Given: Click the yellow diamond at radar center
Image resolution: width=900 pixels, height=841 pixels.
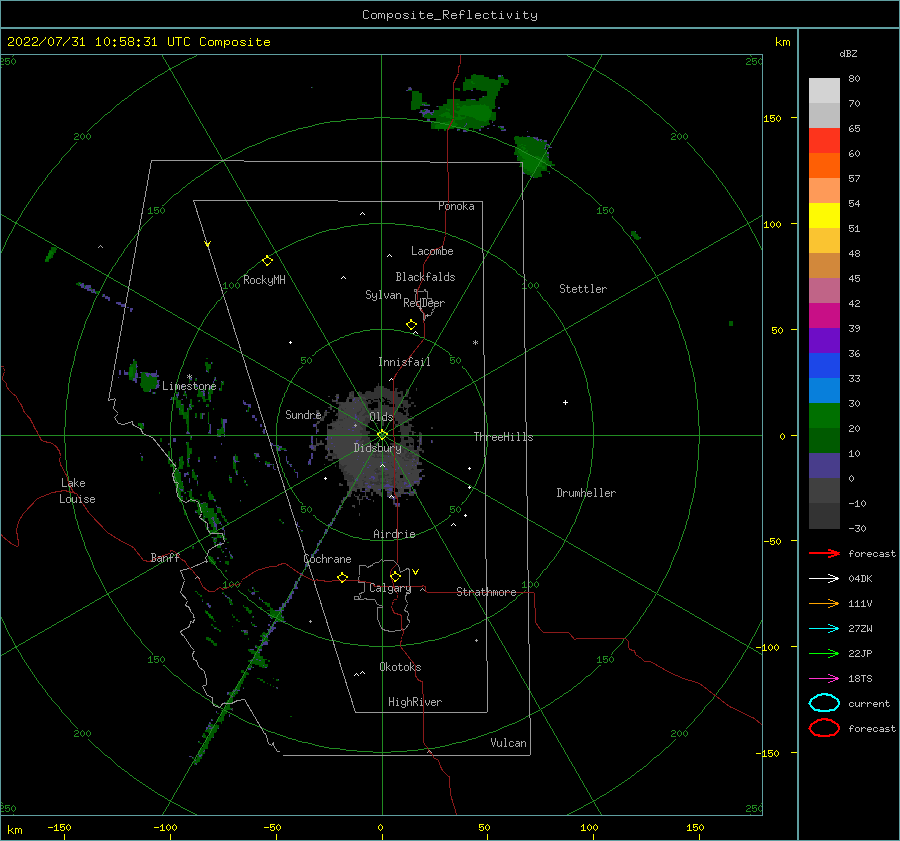Looking at the screenshot, I should point(382,435).
